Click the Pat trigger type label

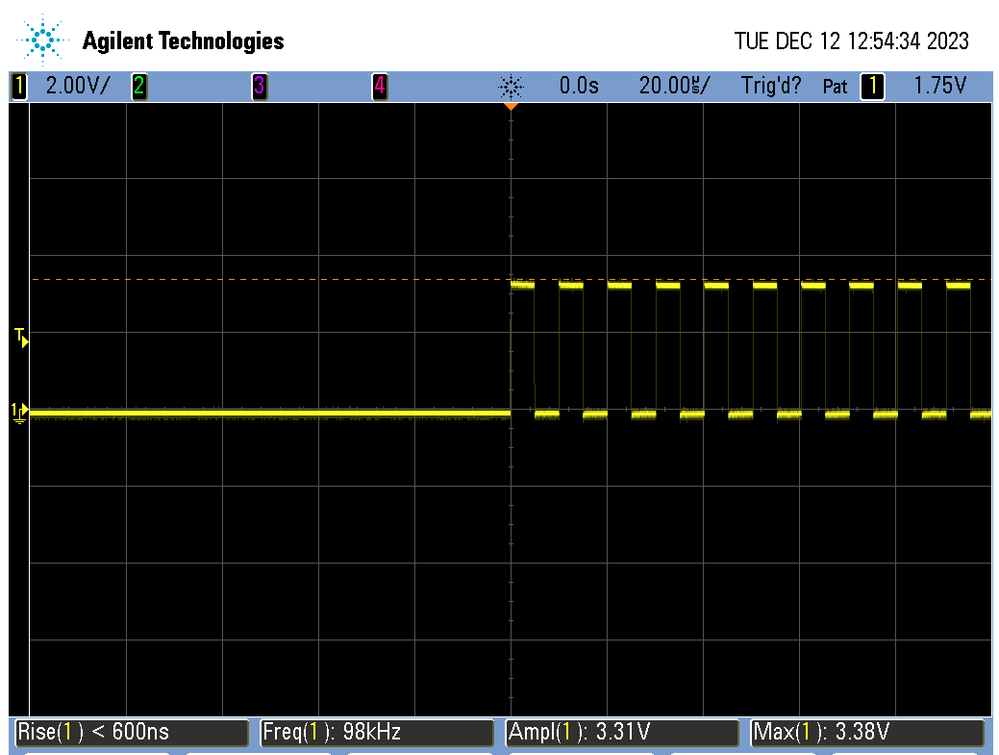pyautogui.click(x=835, y=87)
